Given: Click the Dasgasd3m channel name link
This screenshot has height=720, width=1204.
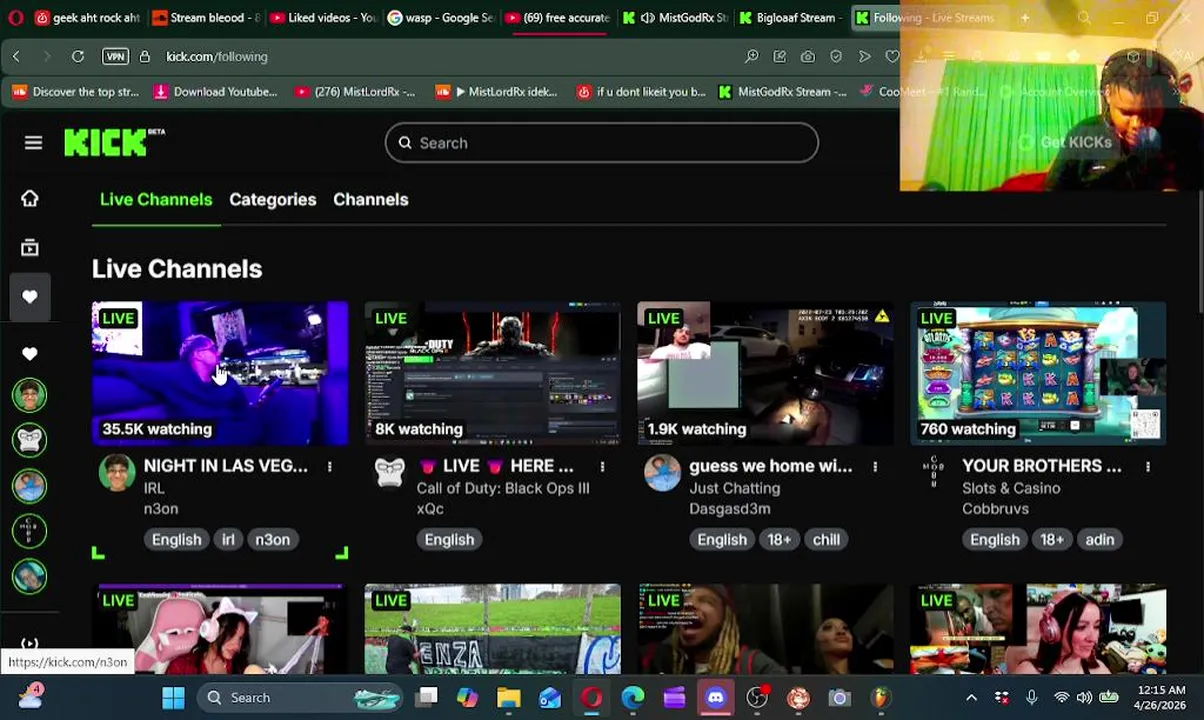Looking at the screenshot, I should click(x=730, y=508).
